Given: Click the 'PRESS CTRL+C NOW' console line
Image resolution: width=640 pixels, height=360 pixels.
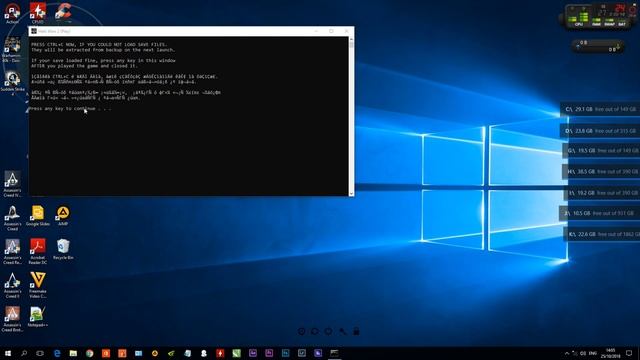Looking at the screenshot, I should pos(99,44).
